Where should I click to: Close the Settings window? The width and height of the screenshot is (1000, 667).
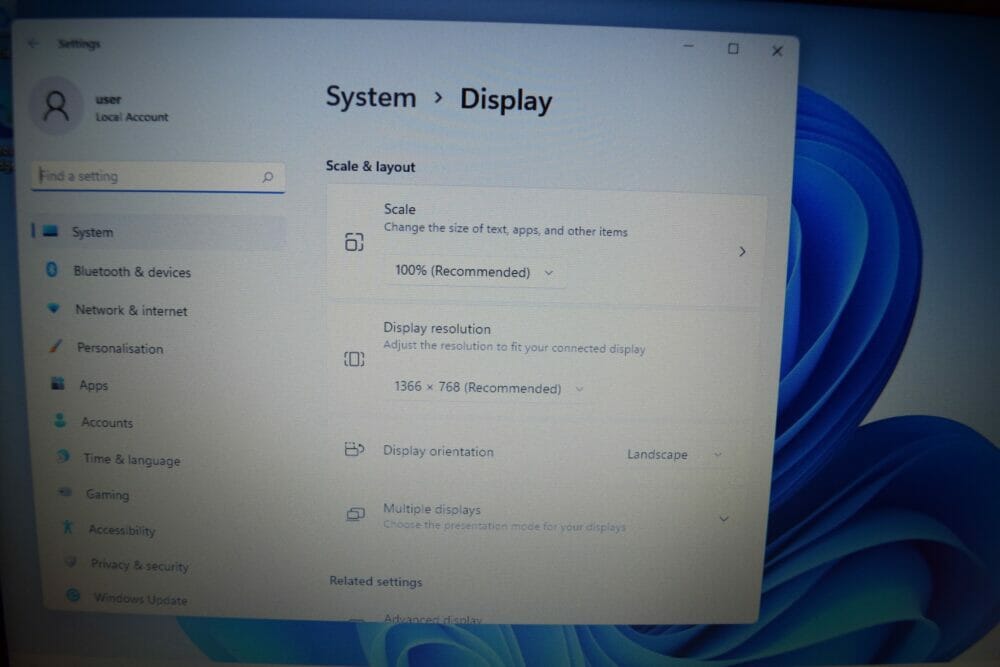[x=777, y=51]
